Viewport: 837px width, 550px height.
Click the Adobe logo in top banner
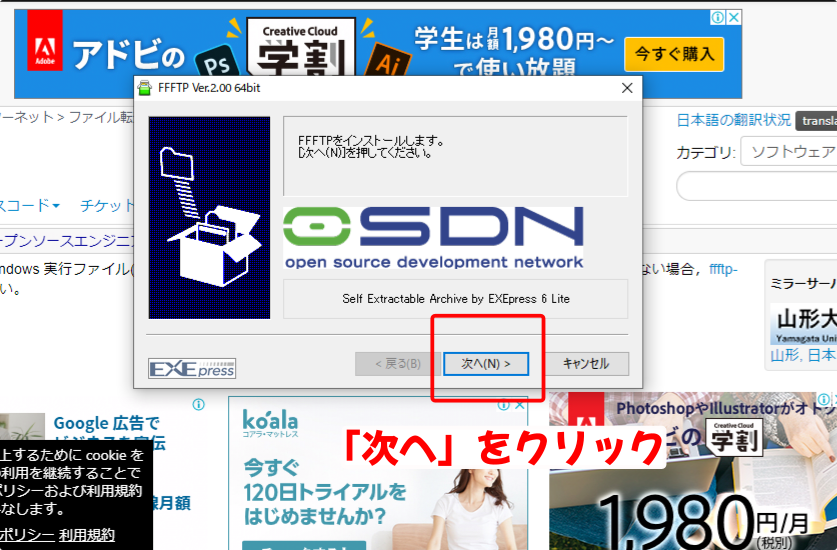pyautogui.click(x=45, y=41)
